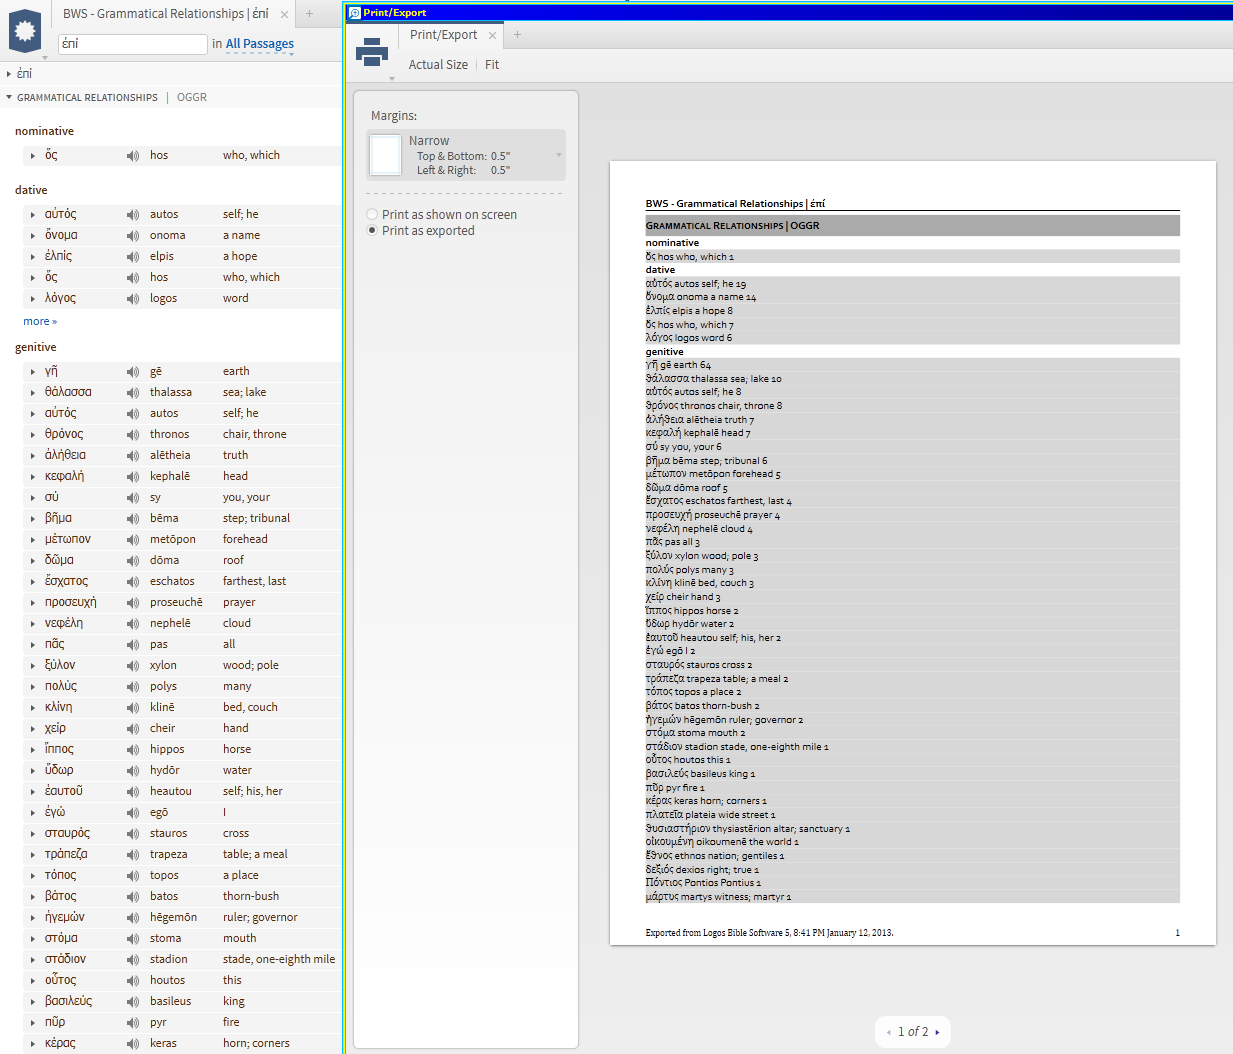Show more dative results
The image size is (1233, 1054).
coord(40,322)
